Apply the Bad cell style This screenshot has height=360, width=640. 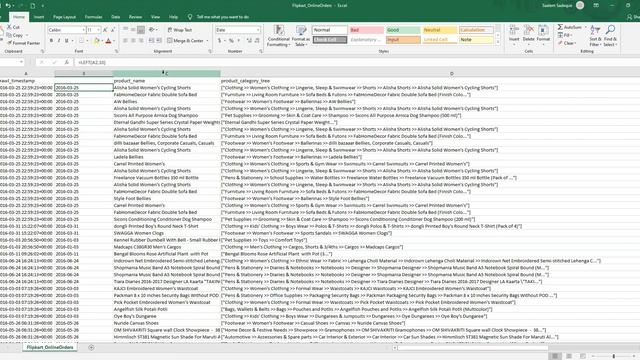(x=367, y=30)
